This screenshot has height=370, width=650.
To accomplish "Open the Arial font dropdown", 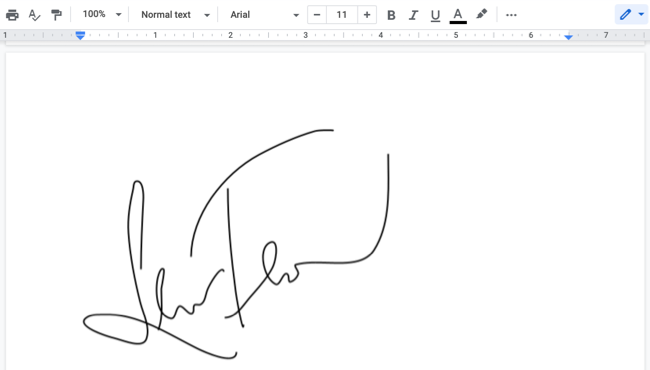I will tap(264, 15).
